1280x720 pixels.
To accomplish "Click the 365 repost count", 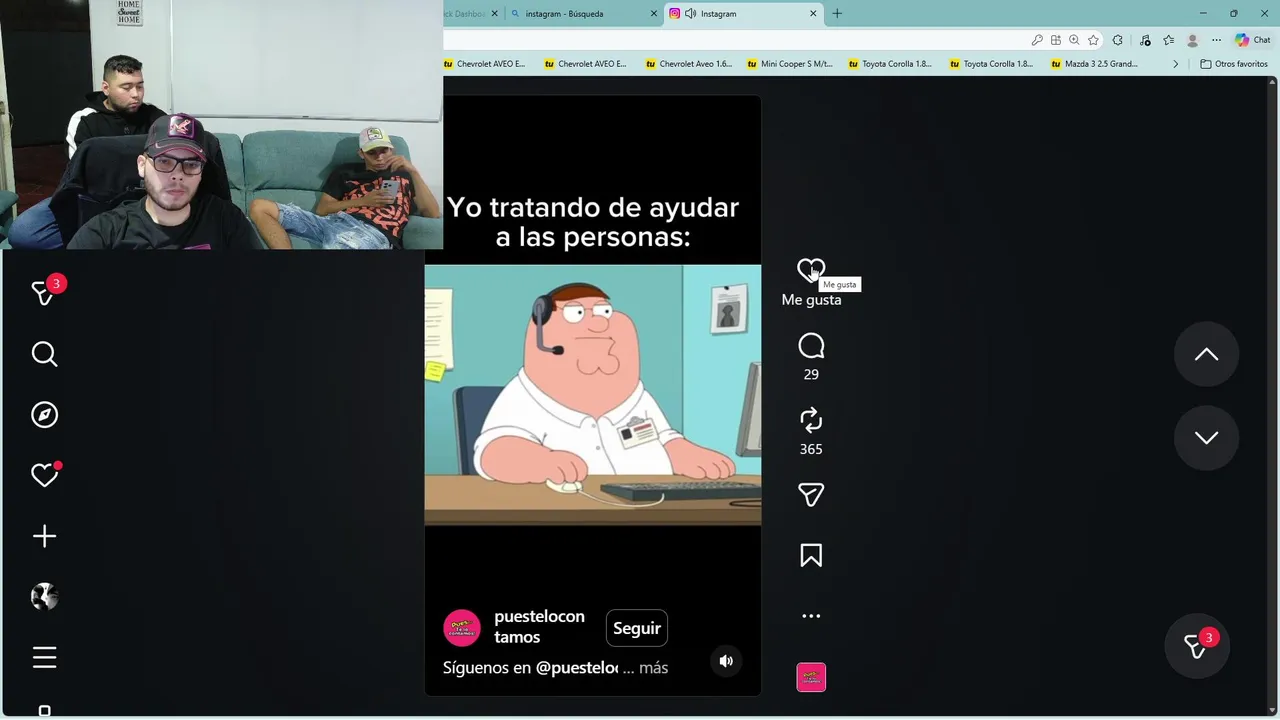I will click(811, 449).
